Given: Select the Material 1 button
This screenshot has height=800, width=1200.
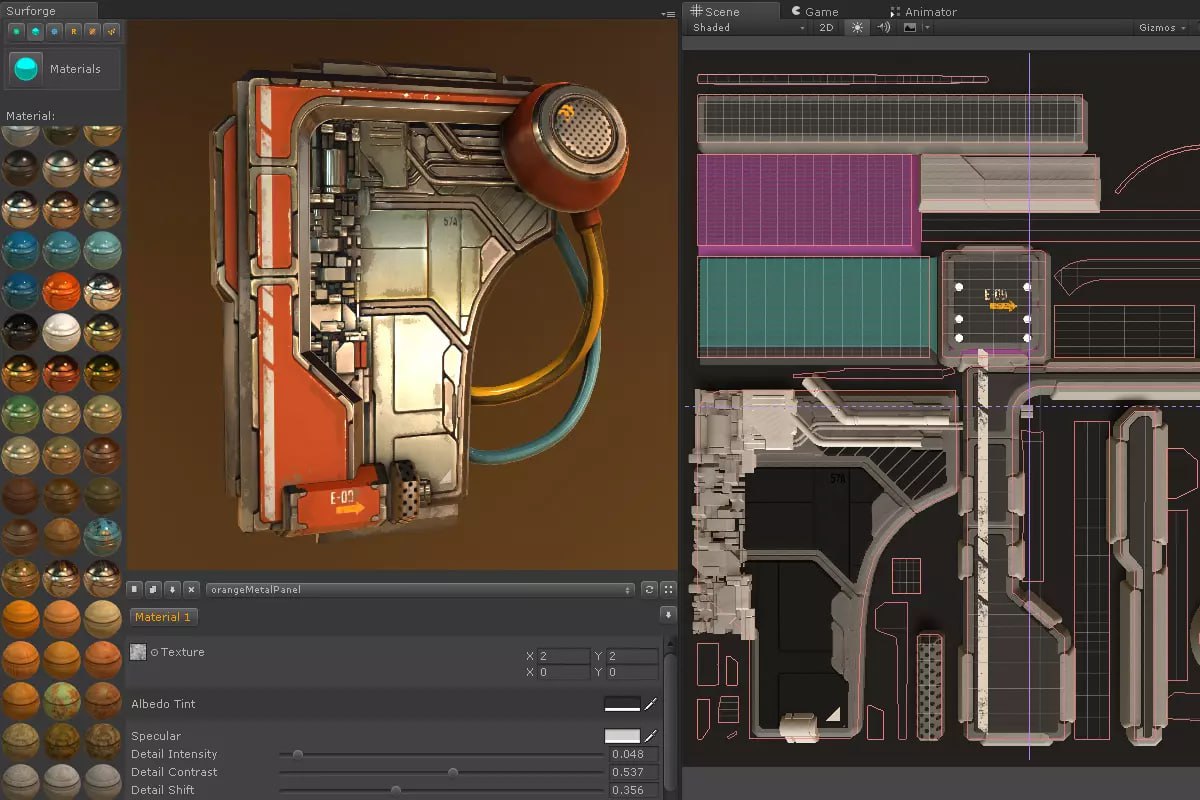Looking at the screenshot, I should 163,617.
